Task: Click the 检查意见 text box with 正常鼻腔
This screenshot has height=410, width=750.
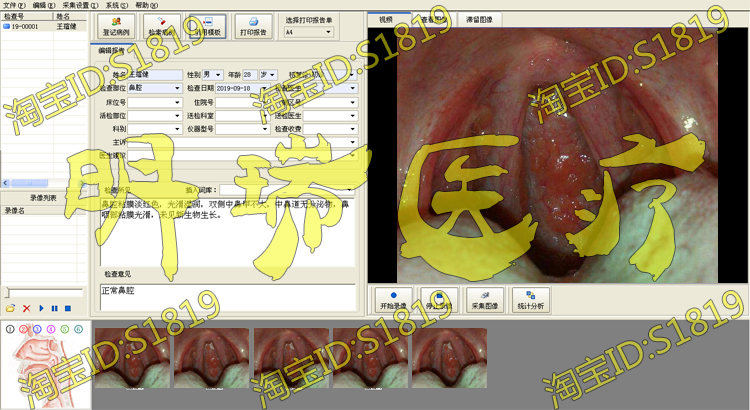Action: [x=228, y=297]
